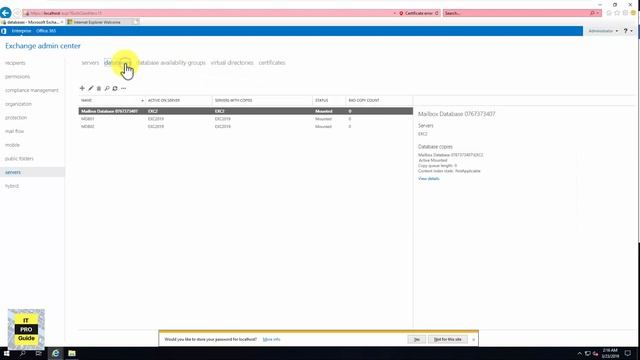Click the browser Favorites star icon
The image size is (640, 360).
coord(617,13)
